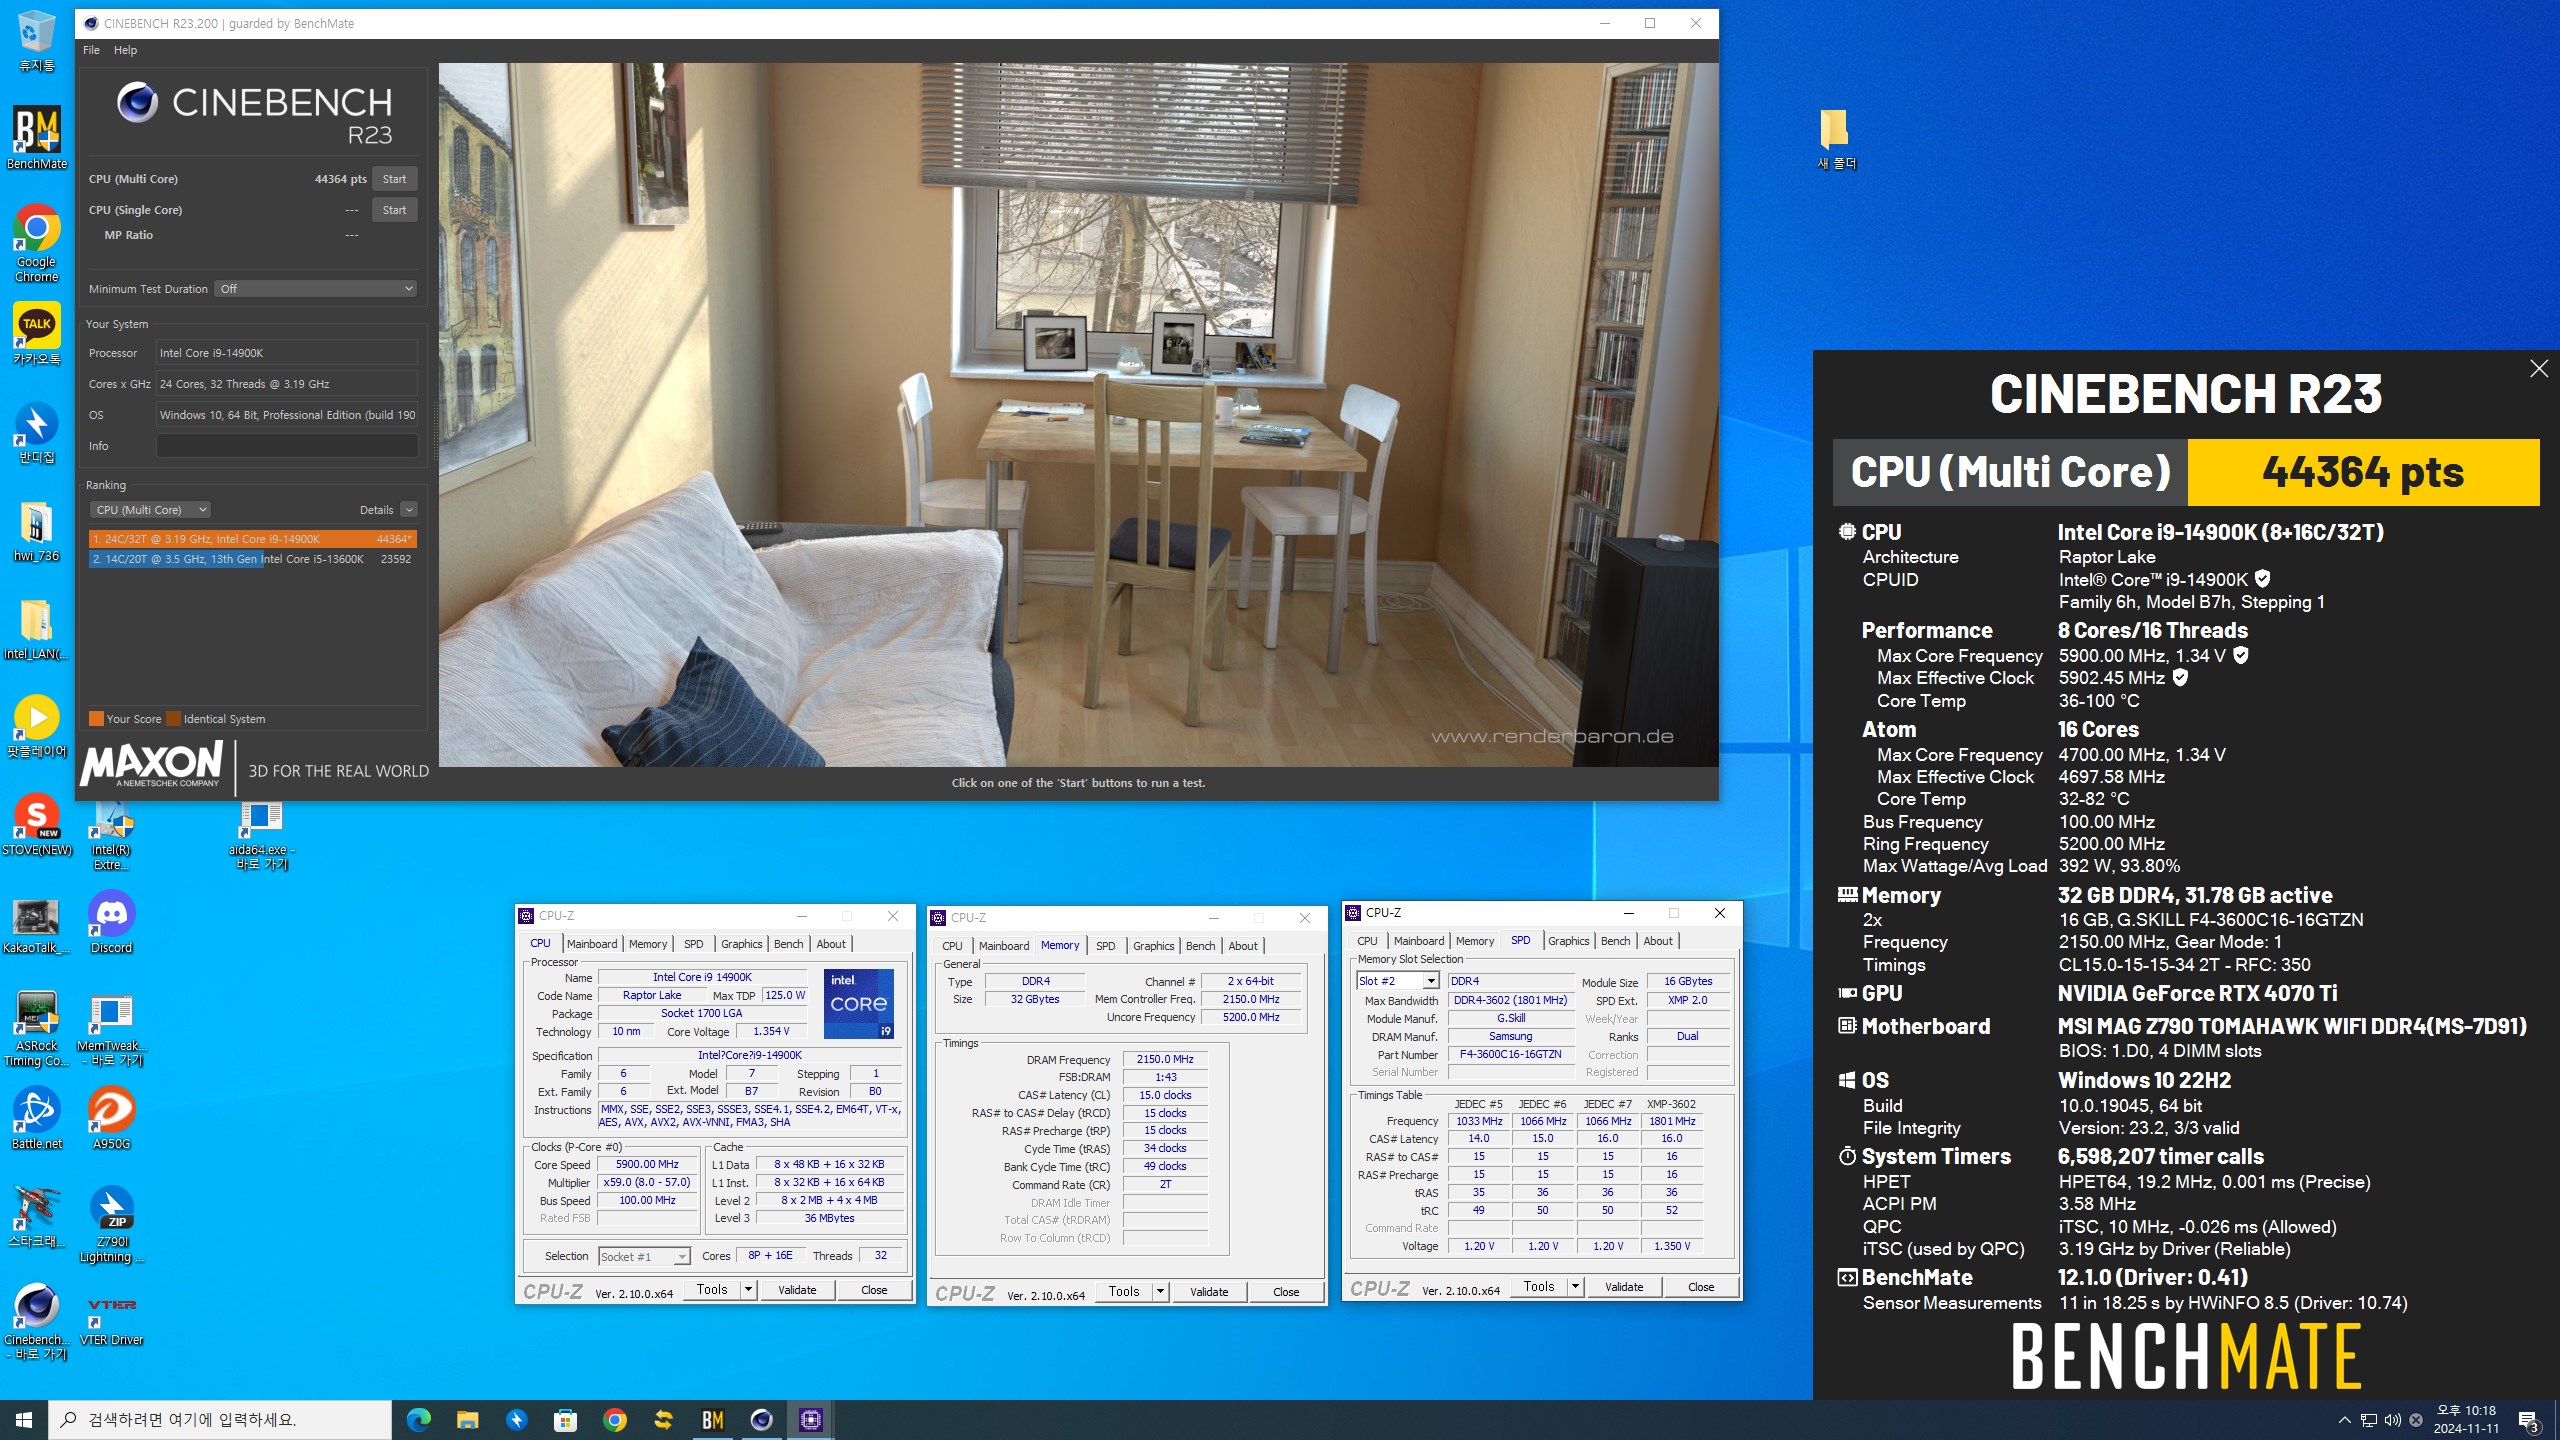This screenshot has width=2560, height=1440.
Task: Switch to BenchMate taskbar button
Action: point(713,1420)
